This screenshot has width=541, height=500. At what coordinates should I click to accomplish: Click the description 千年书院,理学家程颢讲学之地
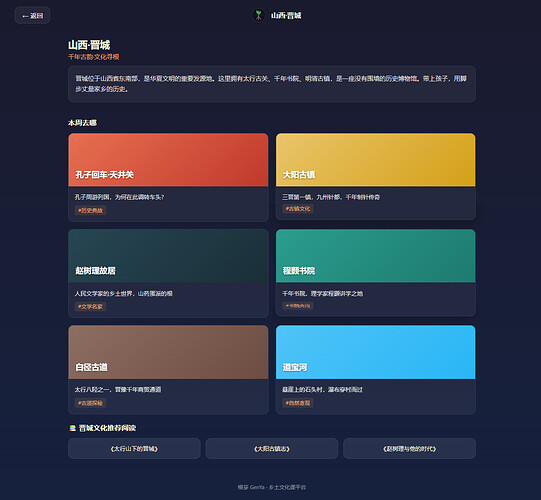point(323,293)
